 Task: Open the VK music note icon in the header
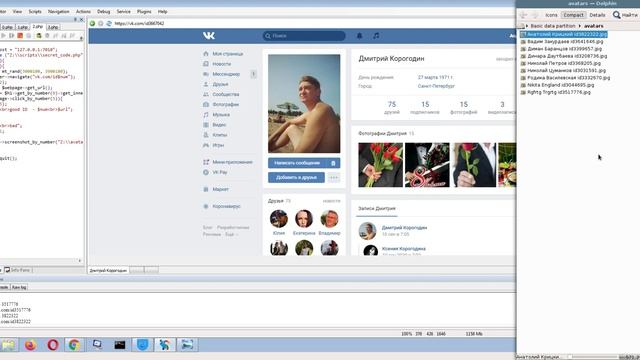[376, 36]
